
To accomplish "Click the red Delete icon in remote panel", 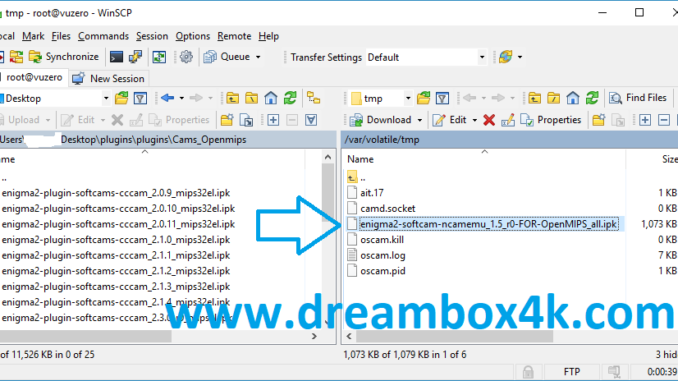I will [x=489, y=120].
